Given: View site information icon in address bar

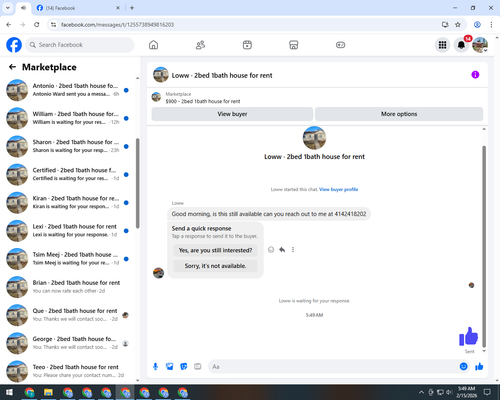Looking at the screenshot, I should [x=53, y=25].
